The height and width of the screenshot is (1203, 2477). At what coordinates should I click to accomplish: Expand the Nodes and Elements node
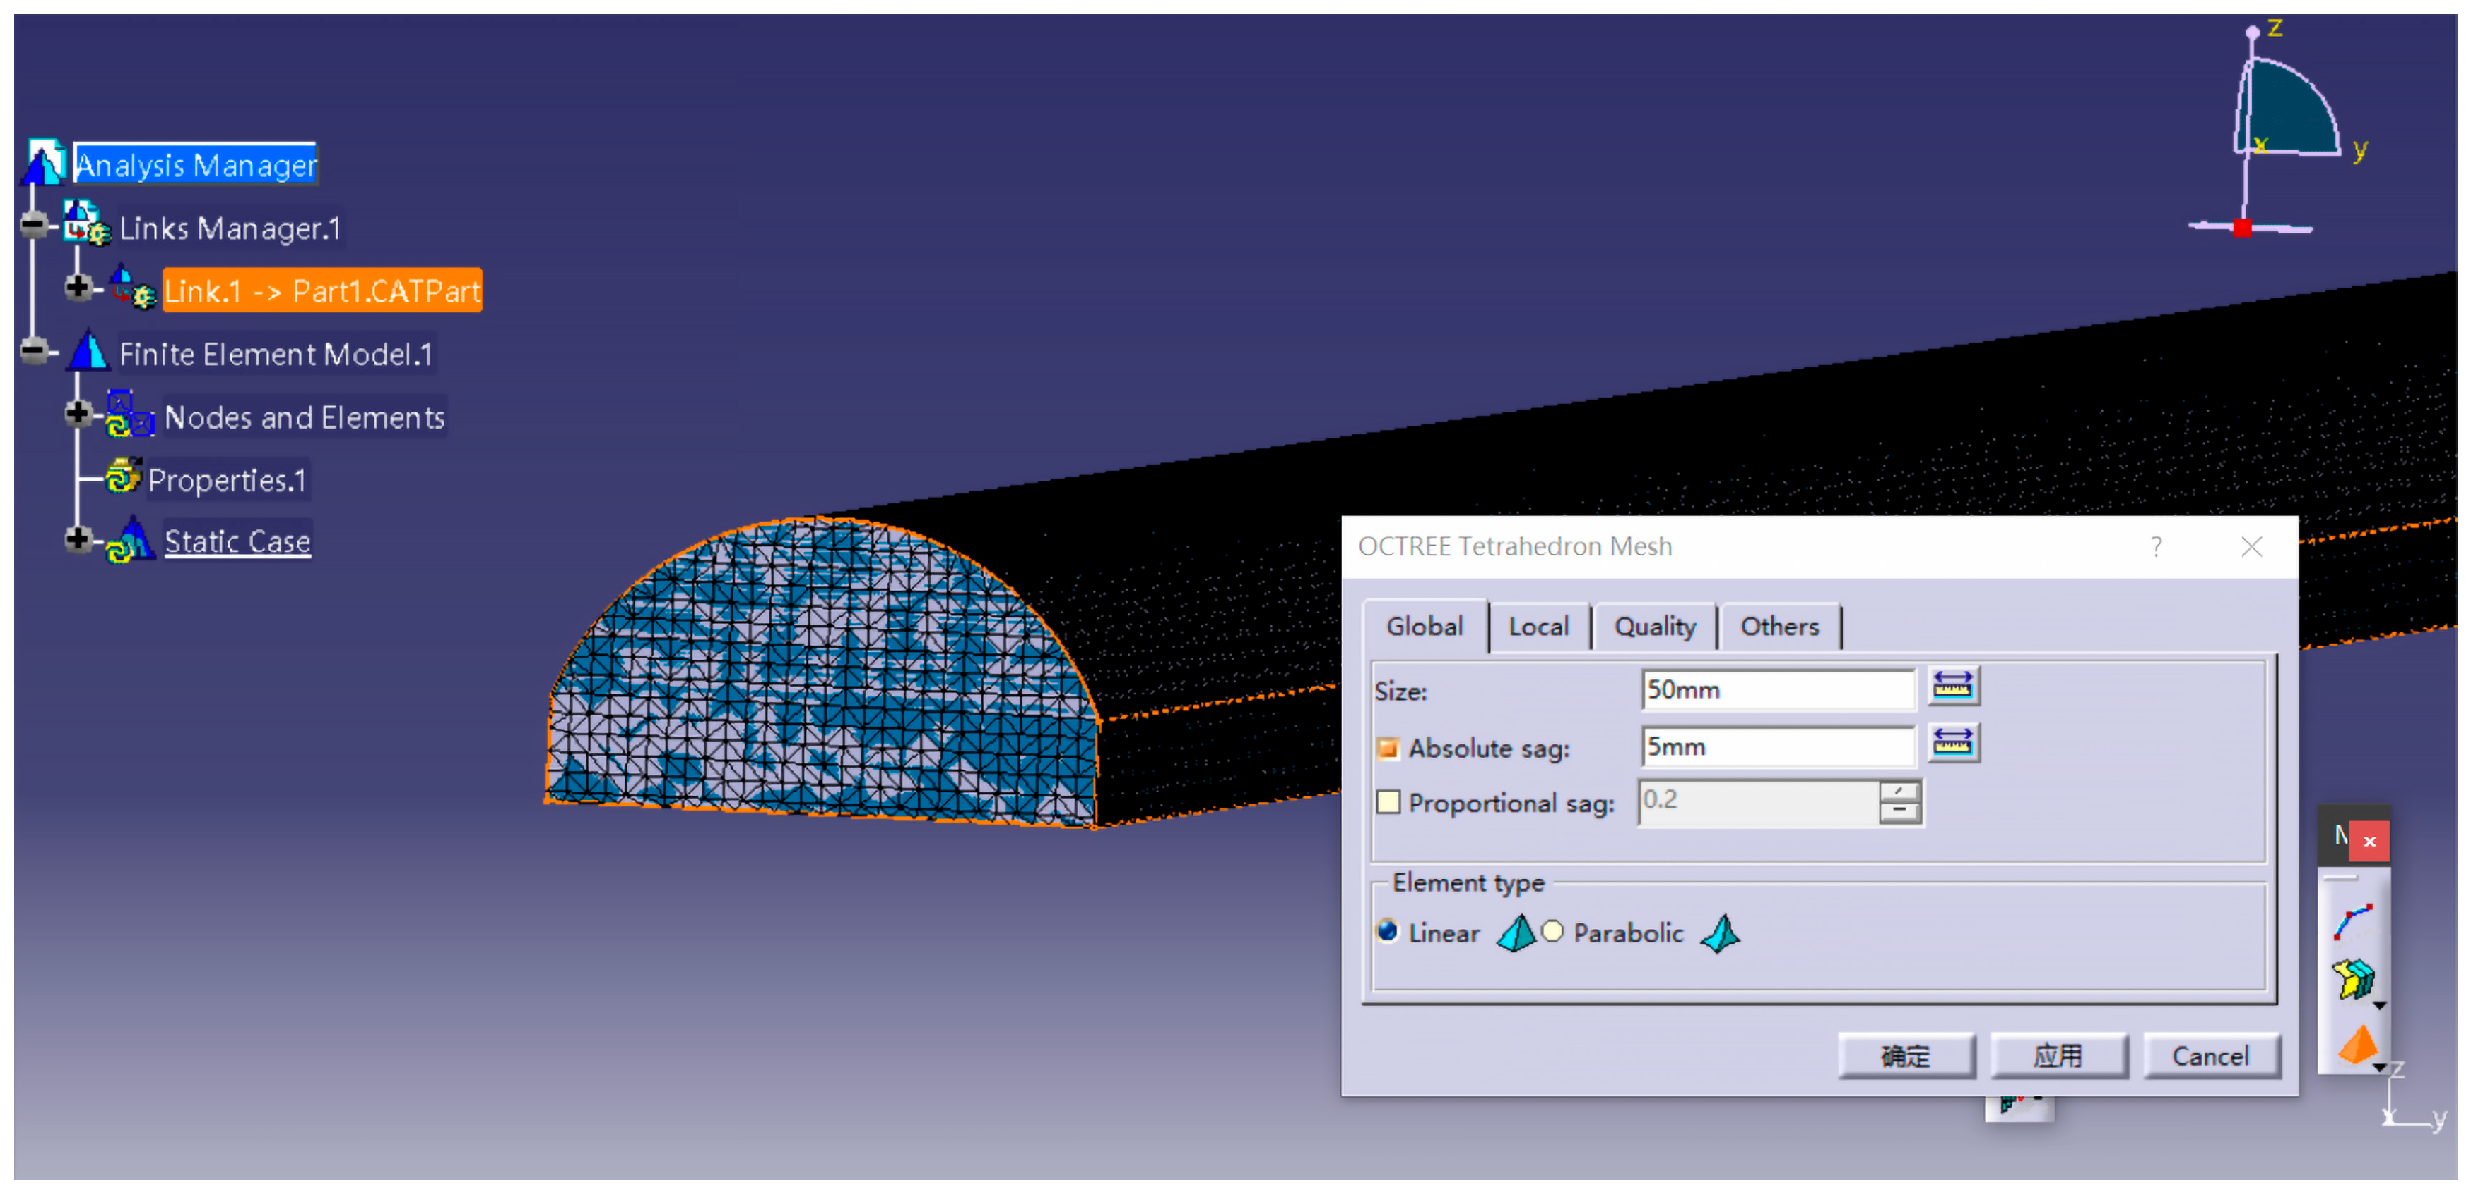click(78, 414)
